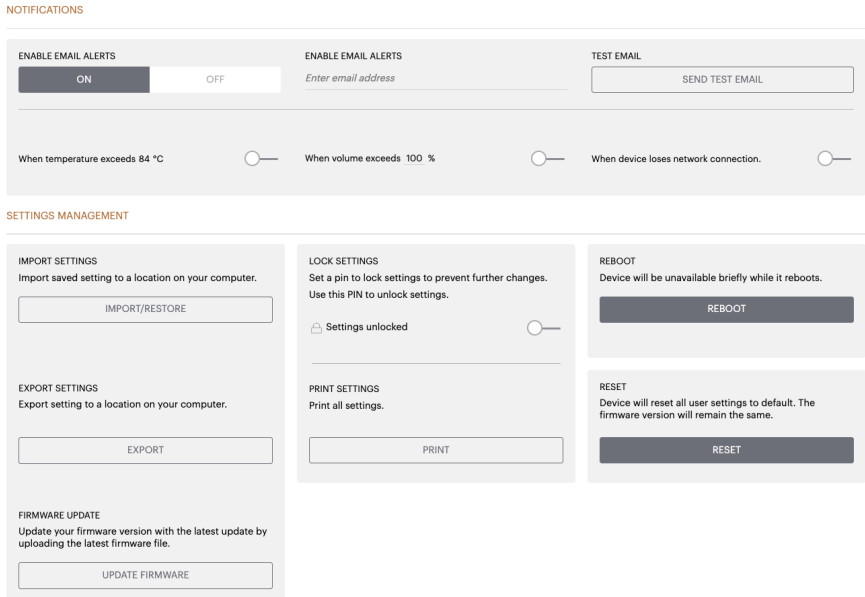Toggle the Settings unlocked lock switch
The image size is (865, 597).
click(544, 327)
